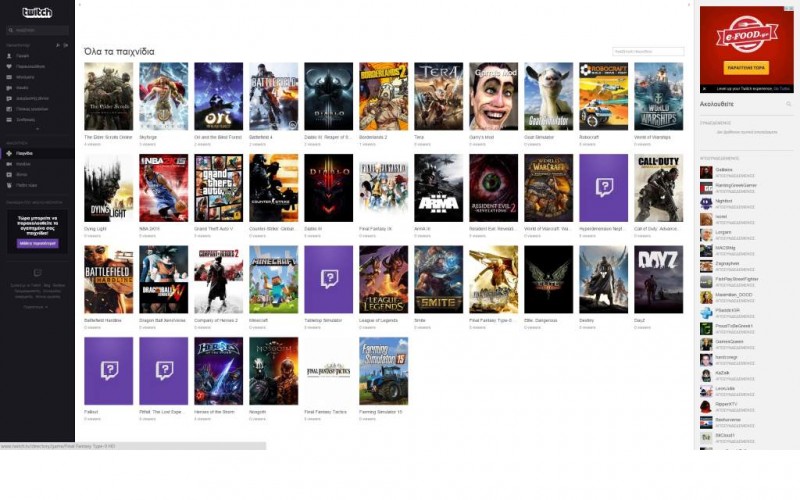Open the League of Legends cover
800x500 pixels.
click(383, 280)
